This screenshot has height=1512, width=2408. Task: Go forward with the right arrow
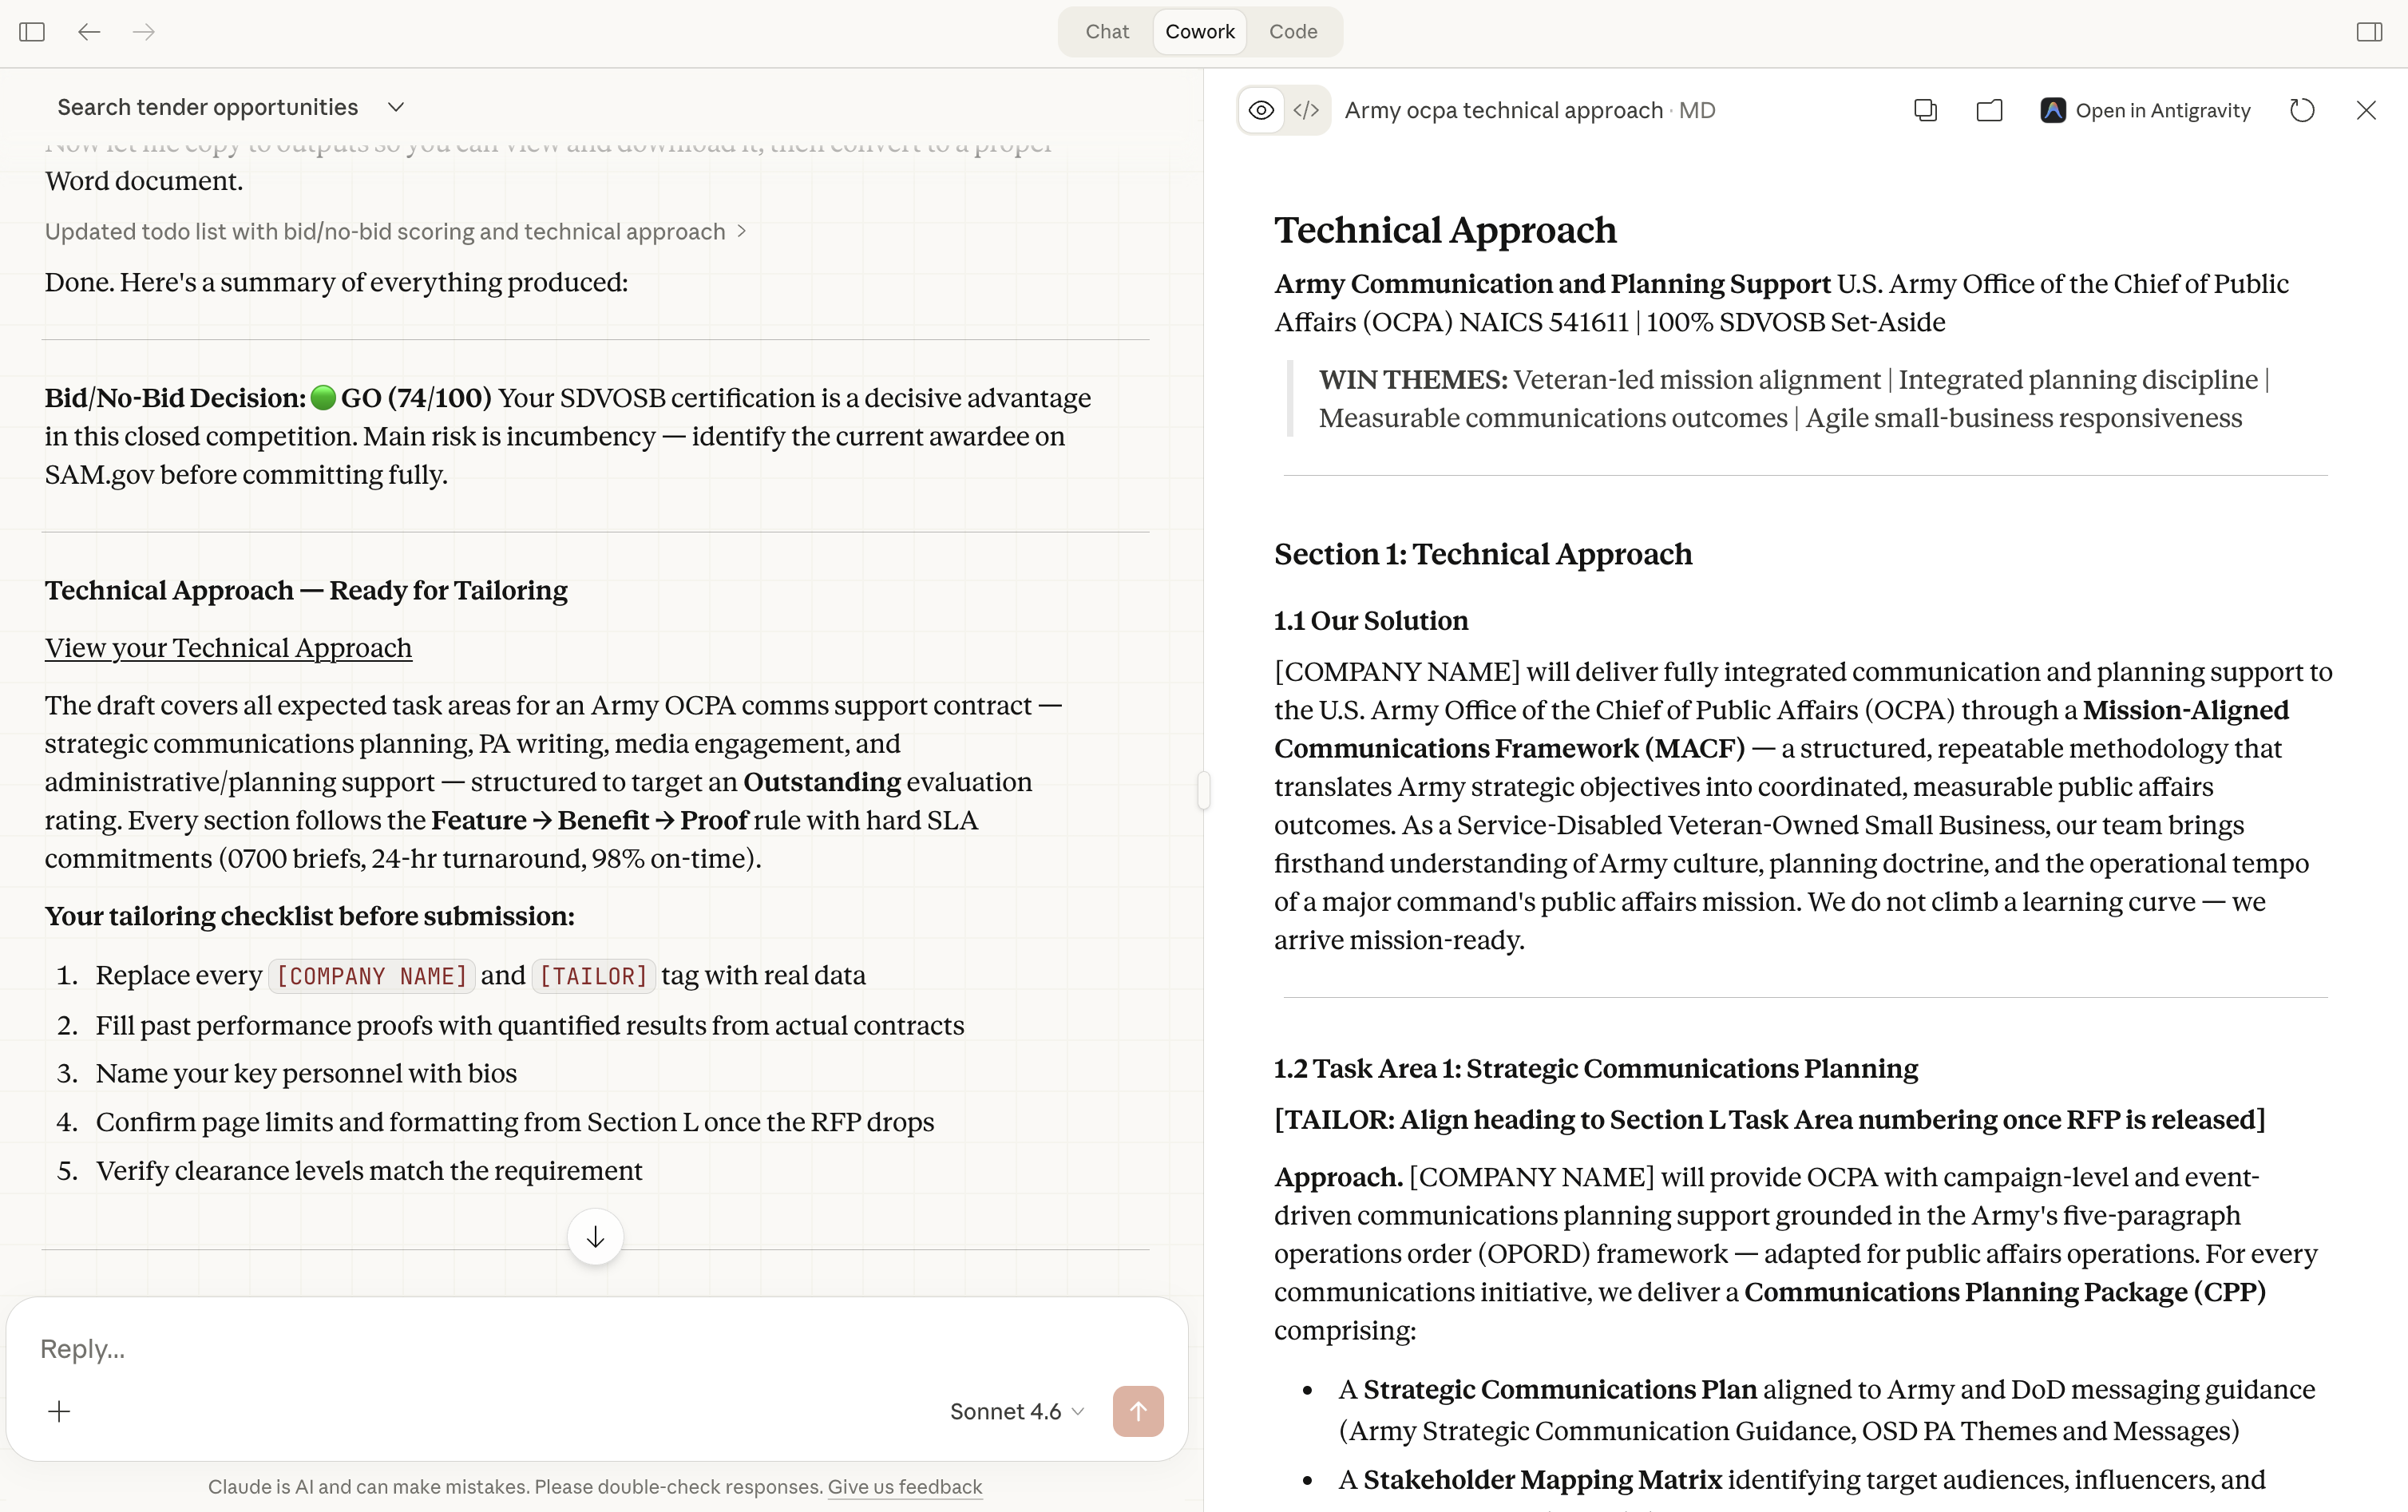coord(144,32)
